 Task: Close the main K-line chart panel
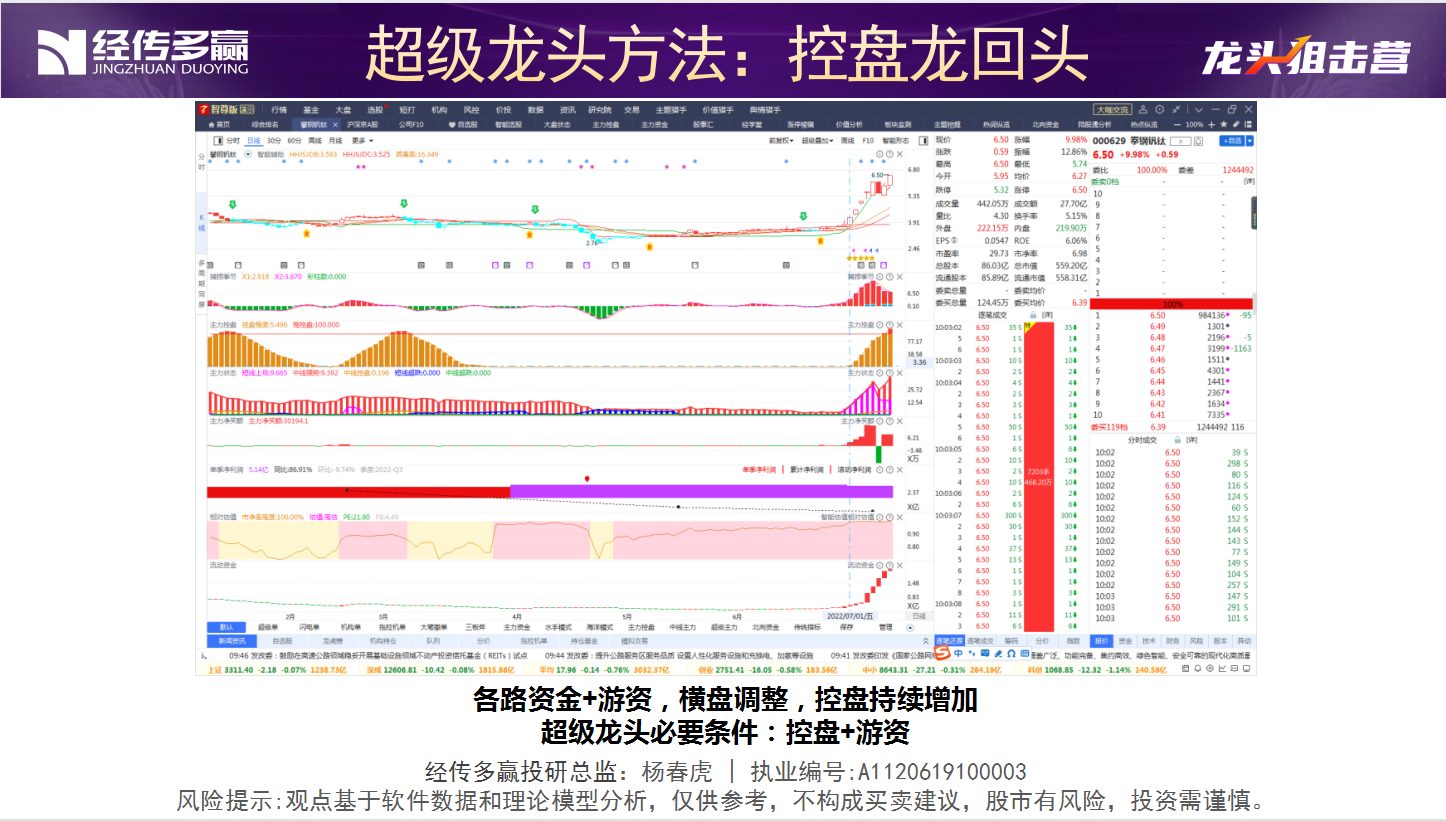899,154
